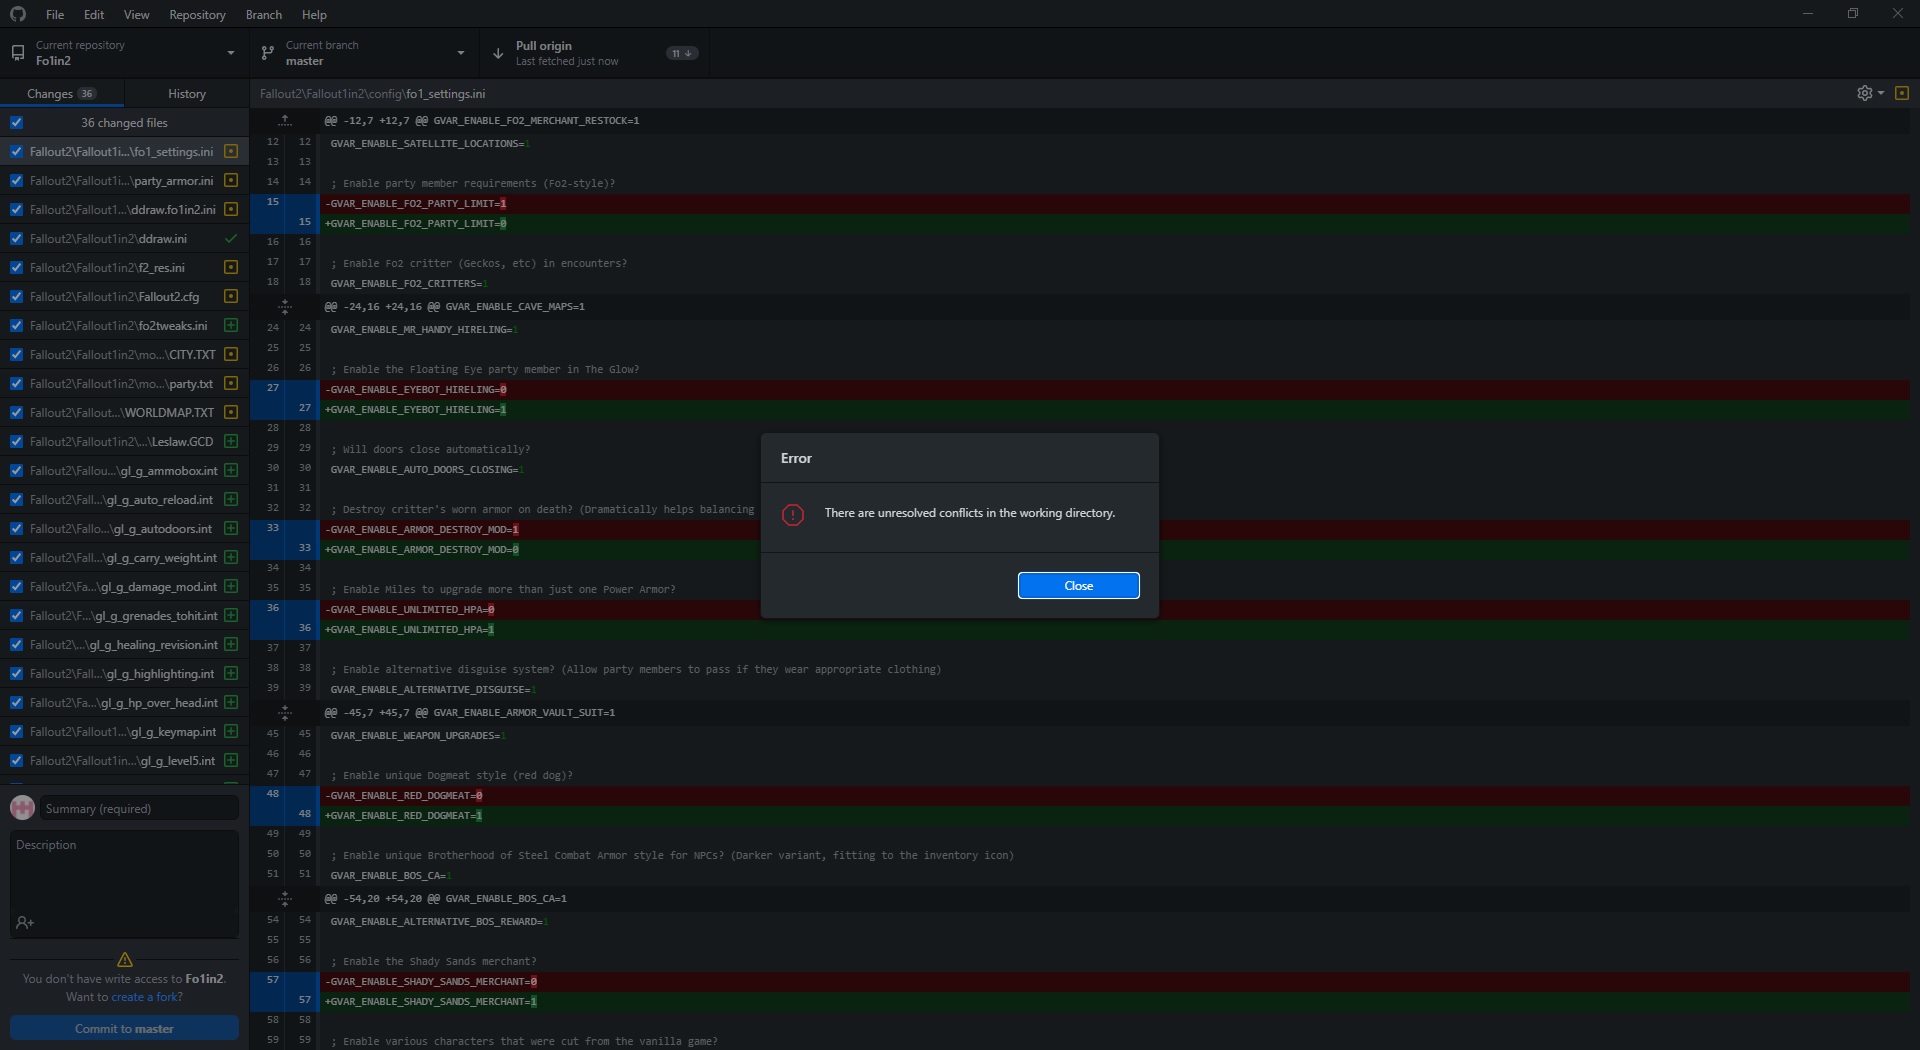Image resolution: width=1920 pixels, height=1050 pixels.
Task: Uncheck the fo1_settings.ini file checkbox
Action: (x=16, y=151)
